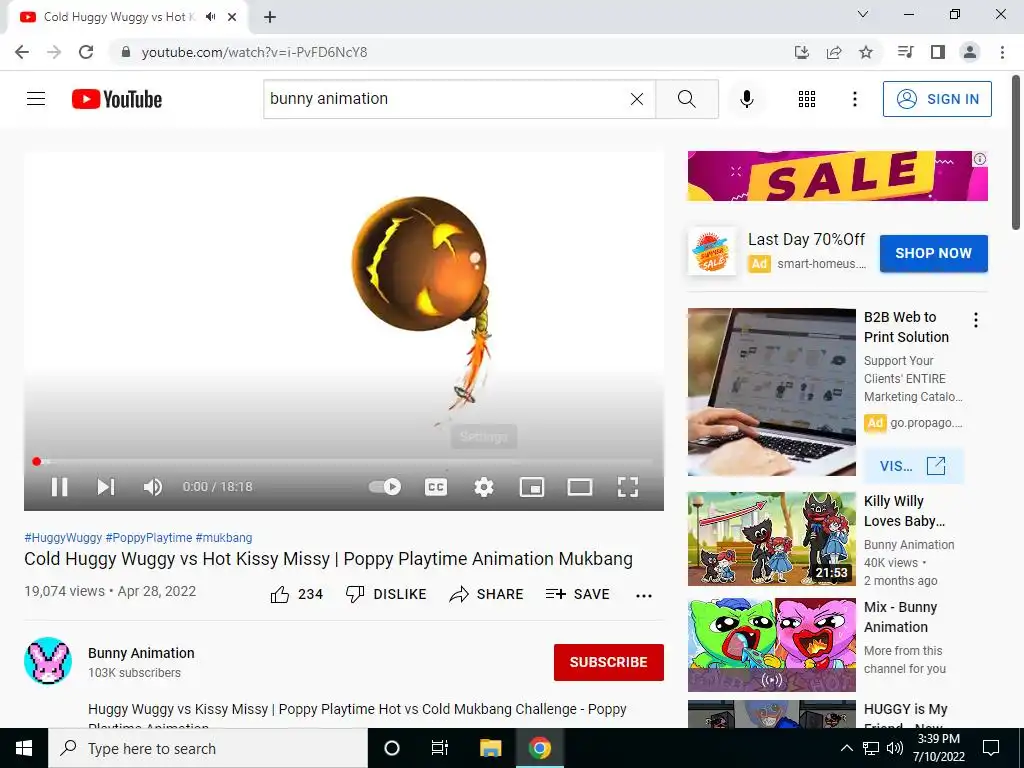
Task: Open the YouTube apps grid
Action: pos(807,99)
